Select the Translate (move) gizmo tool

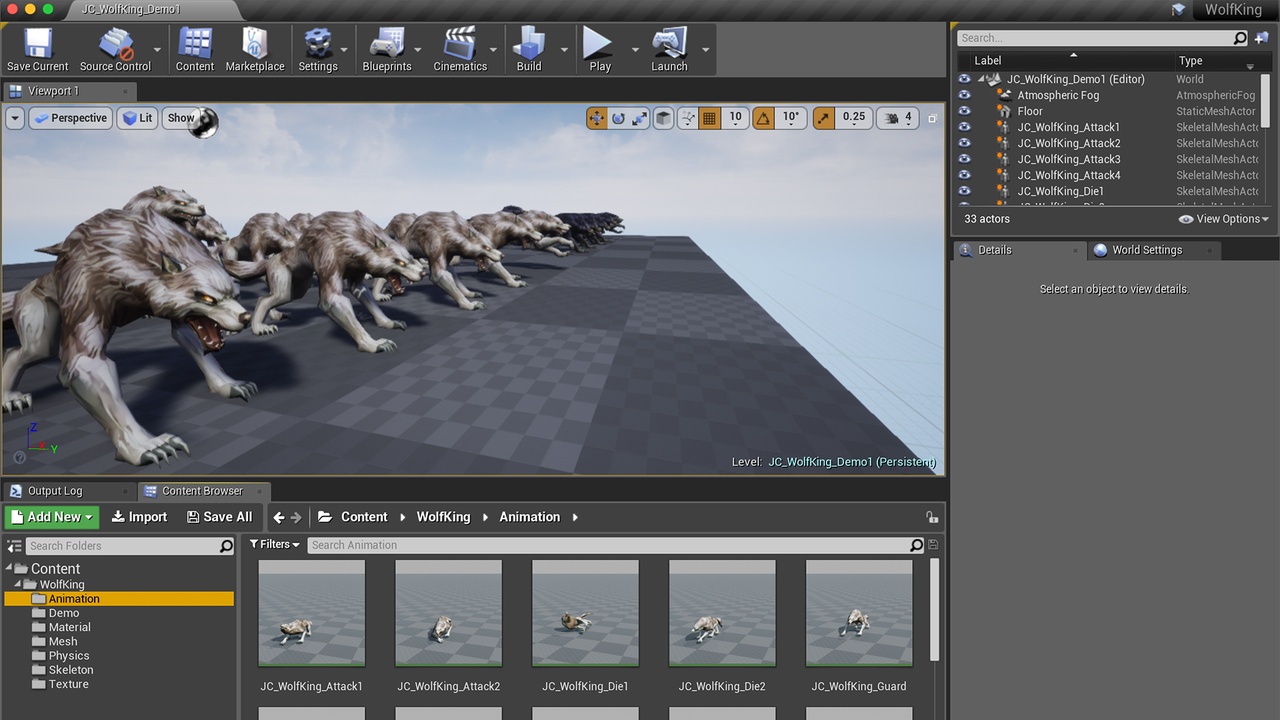point(597,118)
